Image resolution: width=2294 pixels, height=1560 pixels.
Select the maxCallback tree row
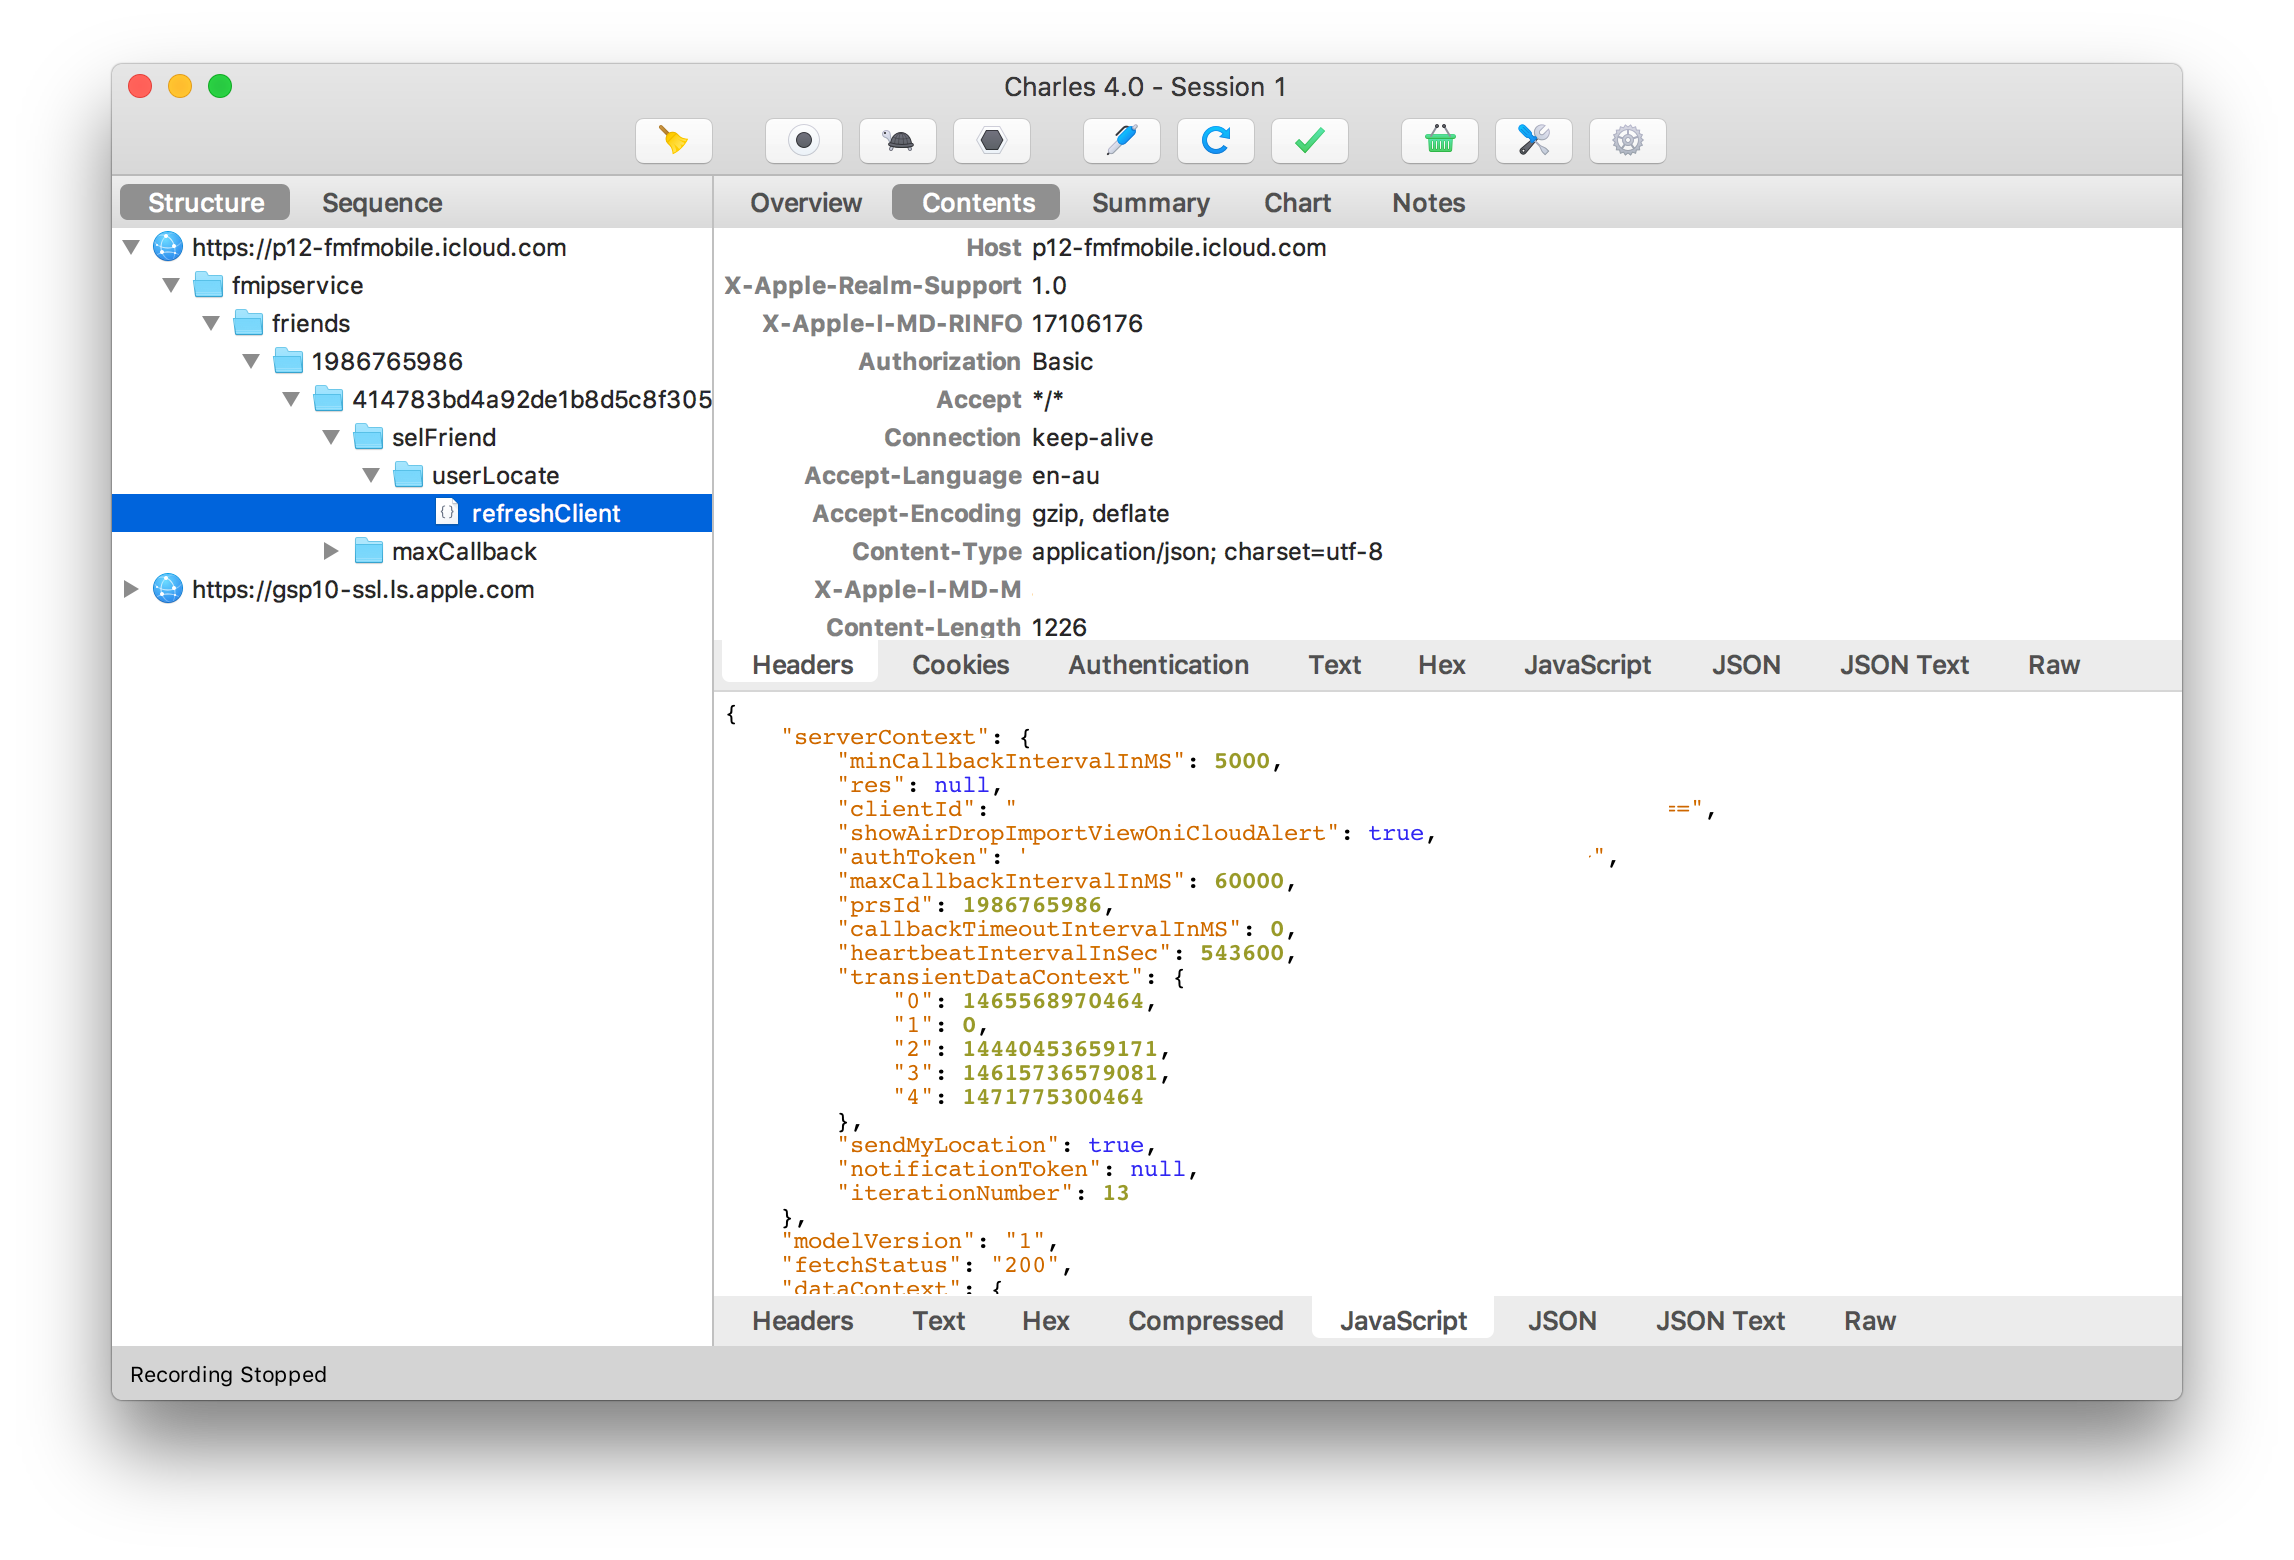pos(412,551)
